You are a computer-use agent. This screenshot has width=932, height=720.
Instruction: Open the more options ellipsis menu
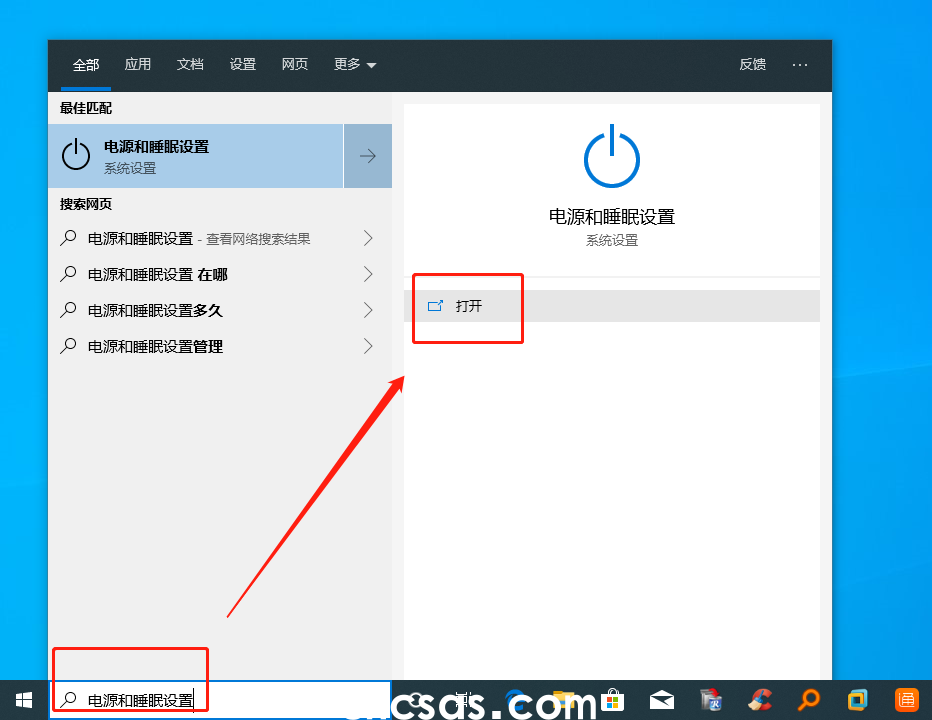(800, 64)
